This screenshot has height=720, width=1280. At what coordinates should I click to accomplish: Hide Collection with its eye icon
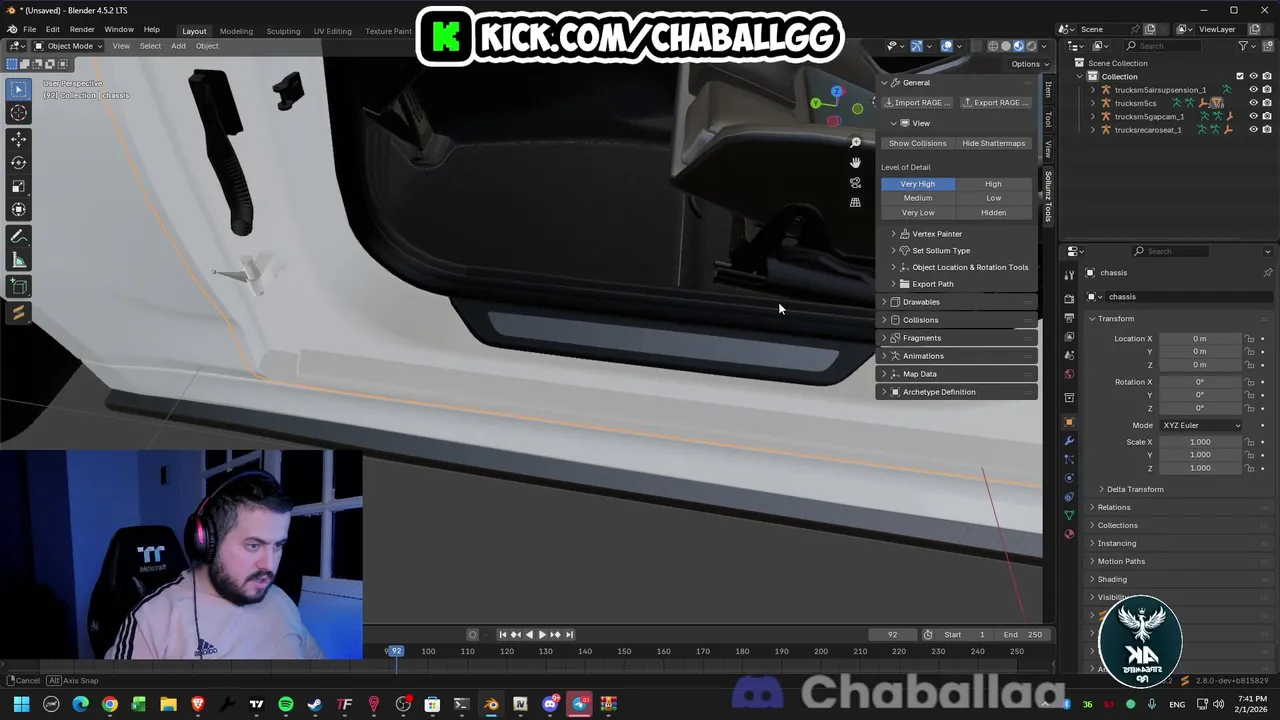(x=1254, y=76)
